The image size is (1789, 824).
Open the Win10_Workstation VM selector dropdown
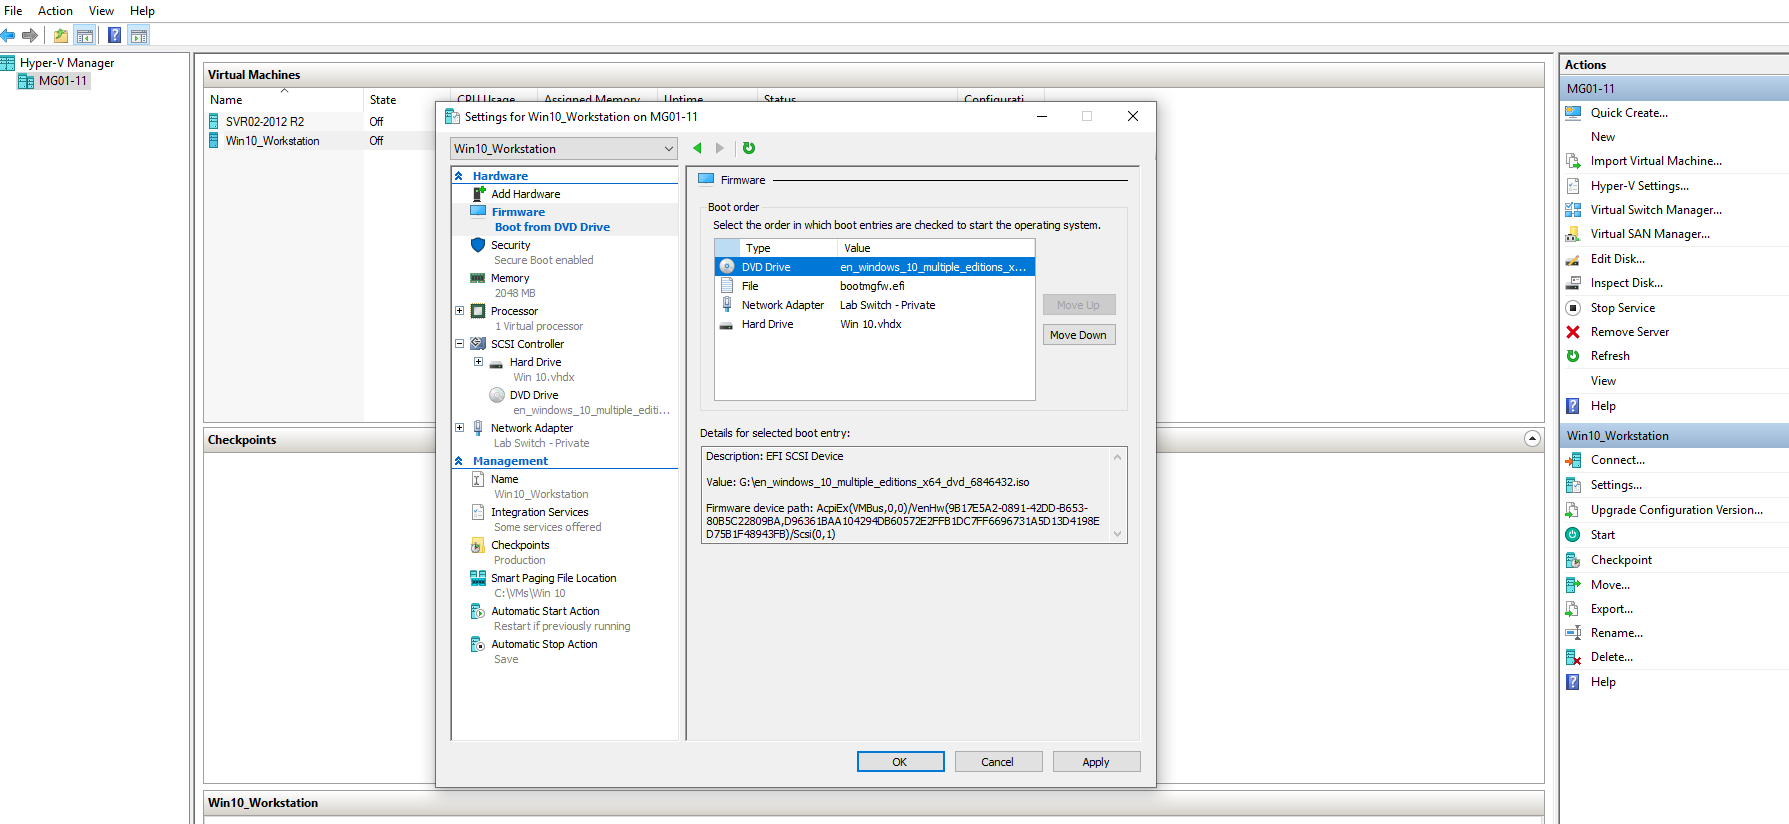[x=564, y=149]
